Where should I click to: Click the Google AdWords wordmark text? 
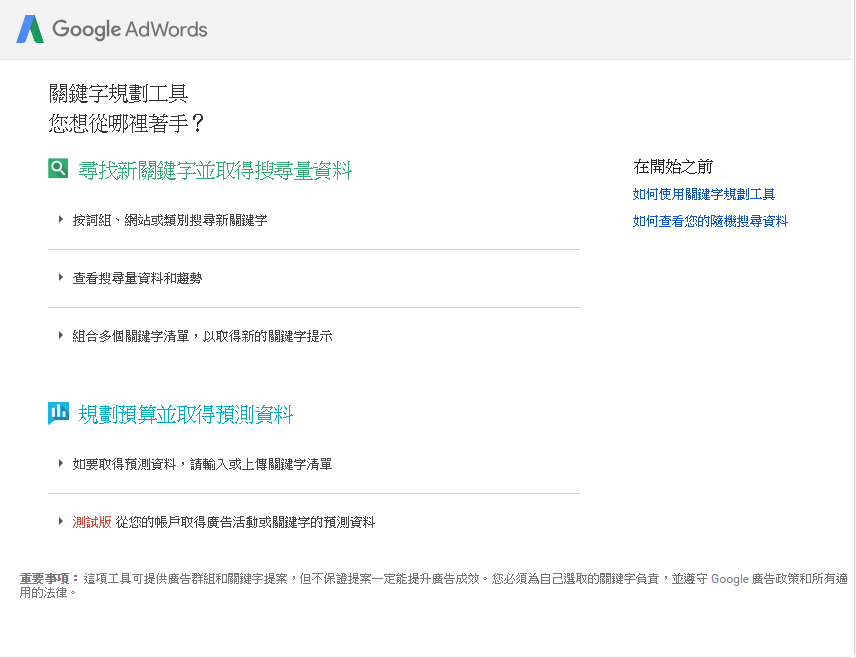point(130,29)
